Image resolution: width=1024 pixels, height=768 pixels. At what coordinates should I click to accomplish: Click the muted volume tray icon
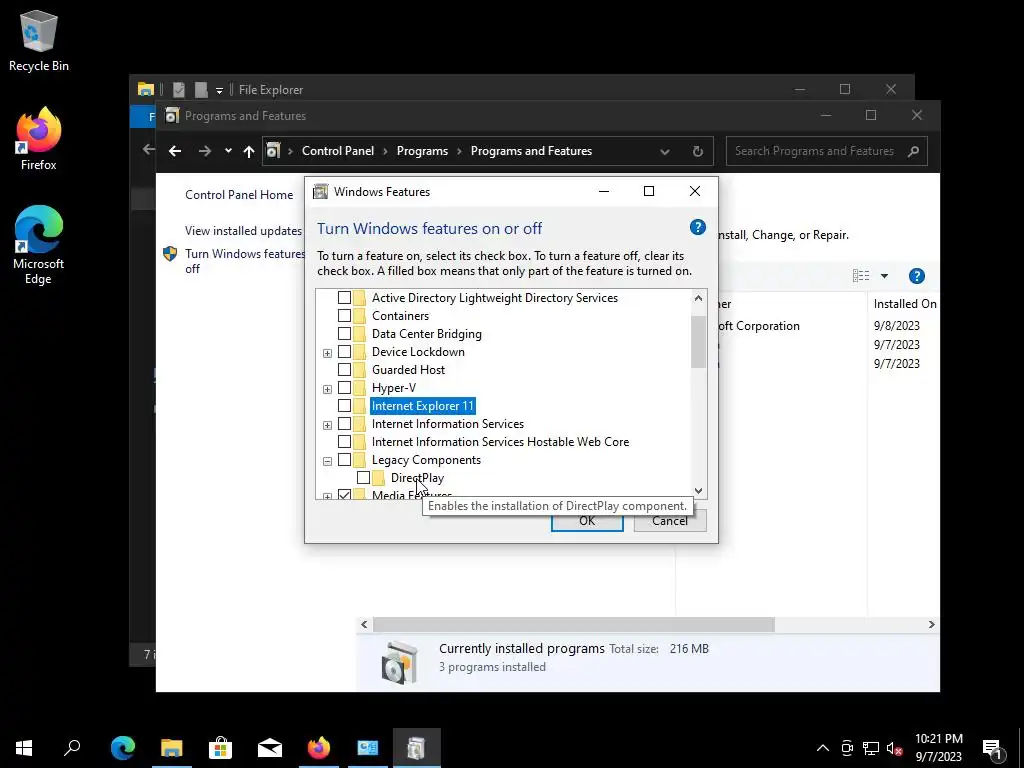[x=894, y=748]
